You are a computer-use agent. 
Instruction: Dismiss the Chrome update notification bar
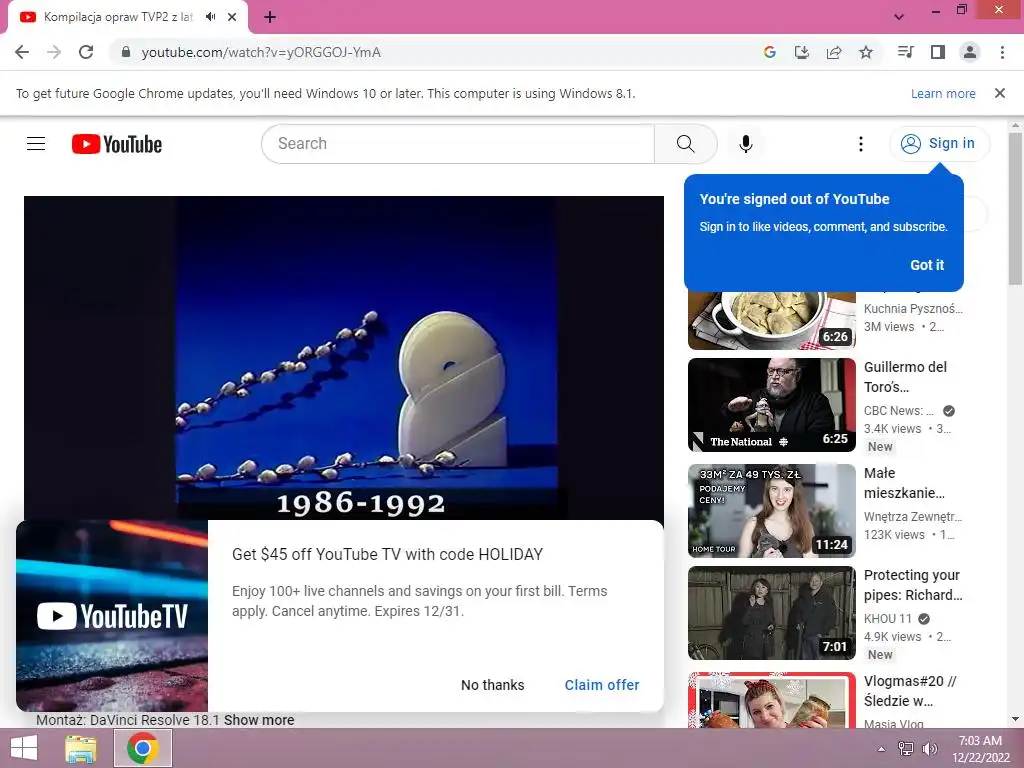(x=1000, y=93)
